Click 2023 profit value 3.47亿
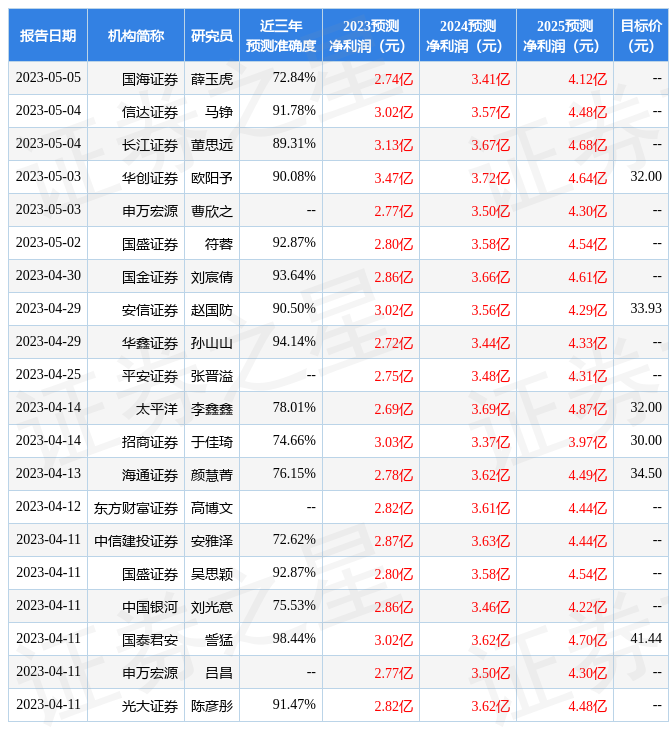 [393, 178]
